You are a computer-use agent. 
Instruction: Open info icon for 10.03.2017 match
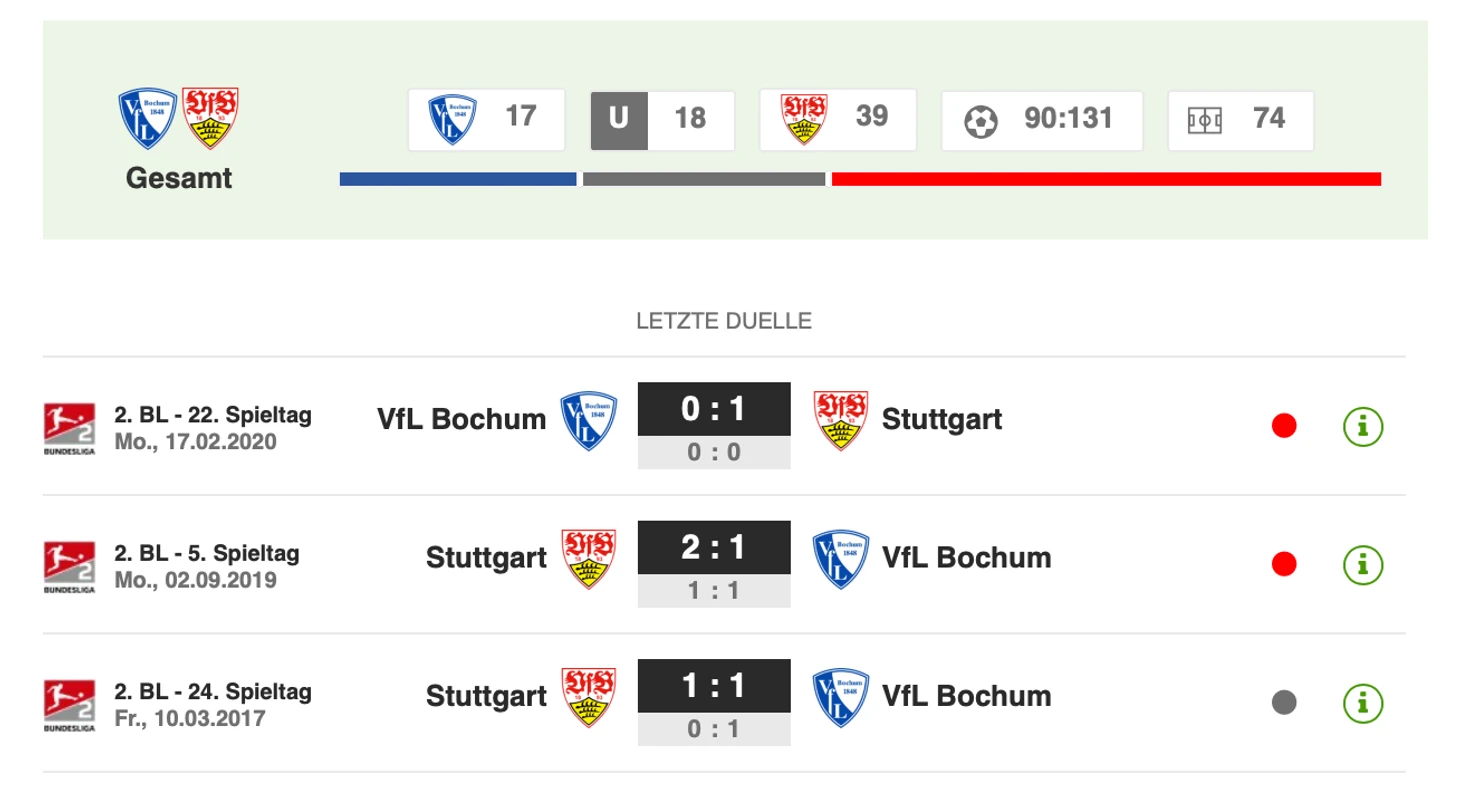(1362, 703)
